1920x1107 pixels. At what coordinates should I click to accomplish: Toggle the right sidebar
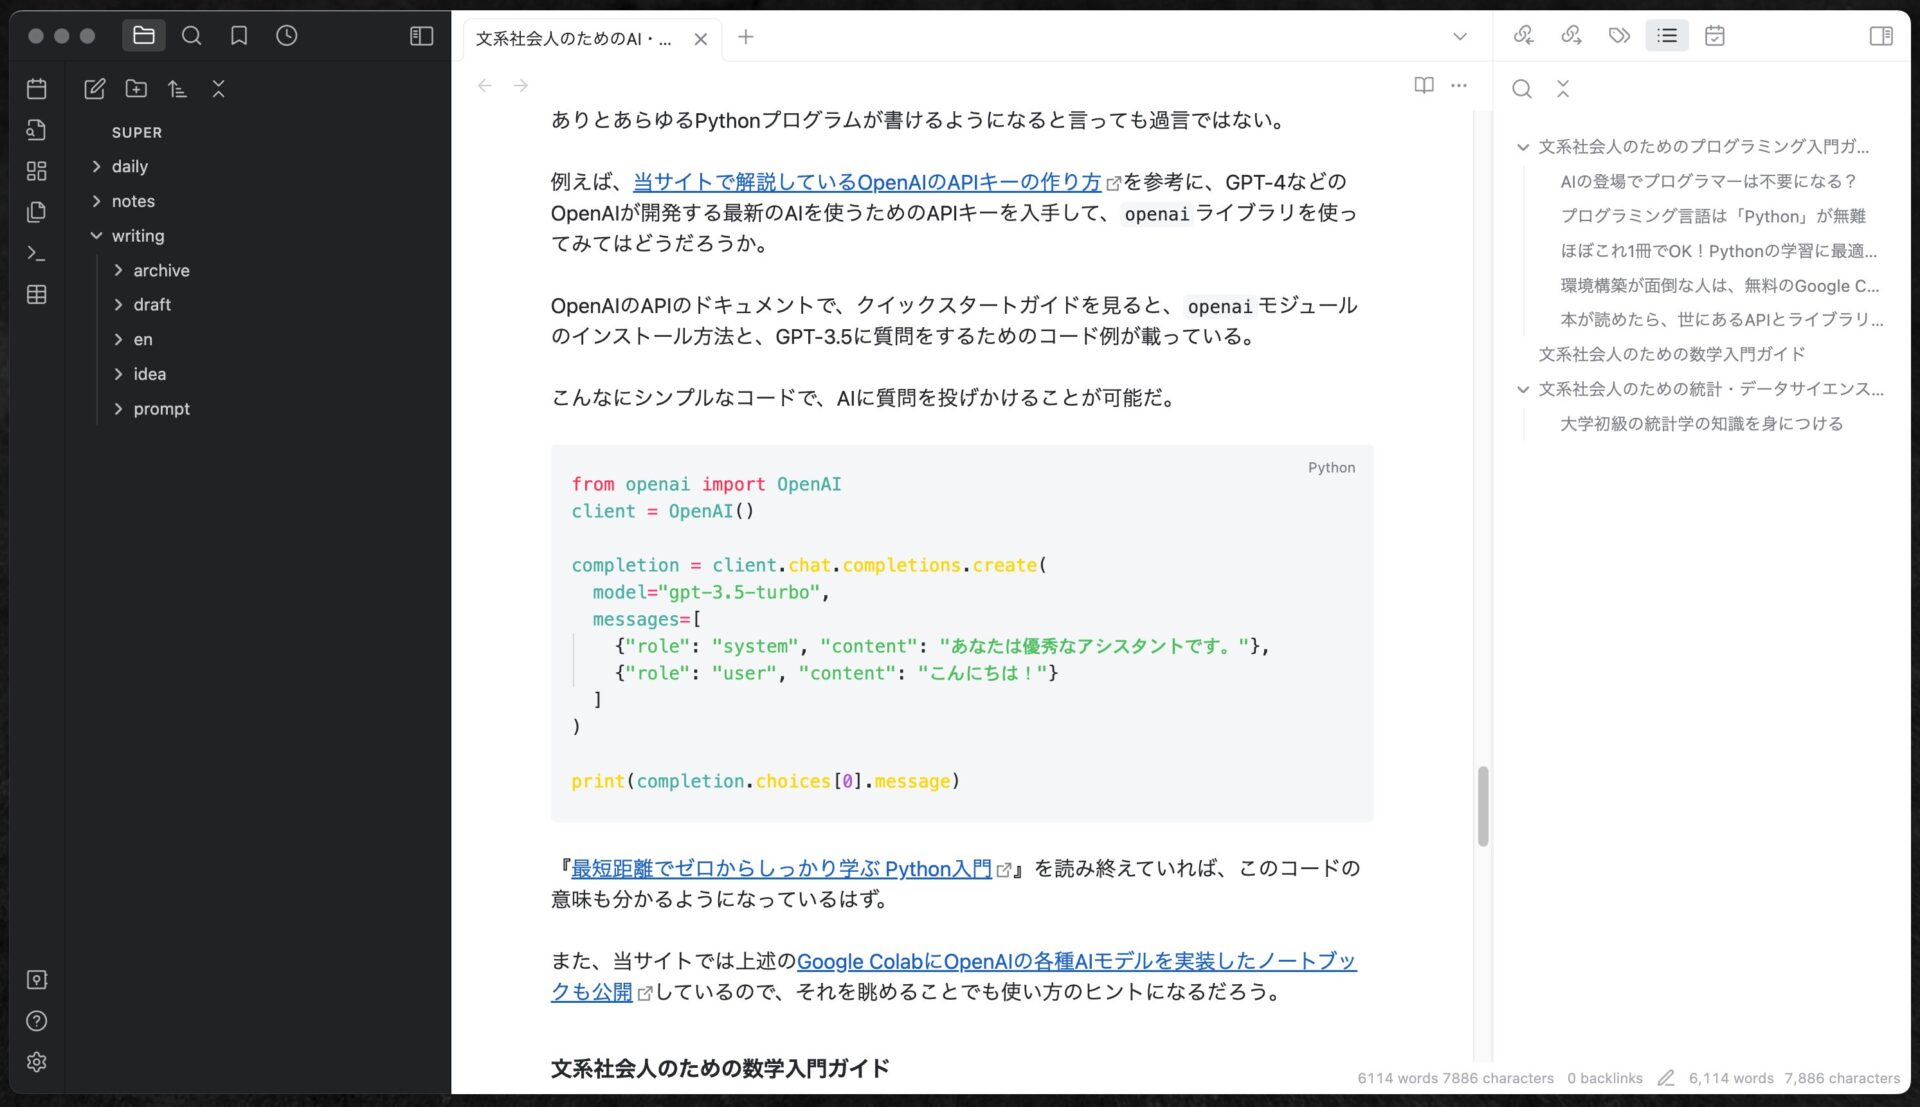point(1881,36)
